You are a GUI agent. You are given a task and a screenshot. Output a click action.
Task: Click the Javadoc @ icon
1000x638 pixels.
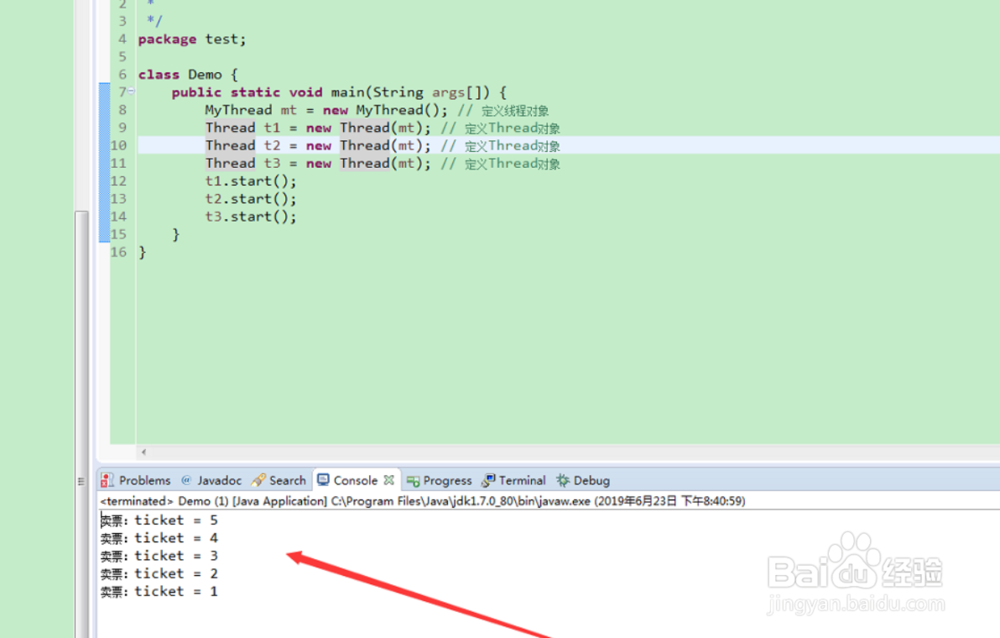[186, 480]
